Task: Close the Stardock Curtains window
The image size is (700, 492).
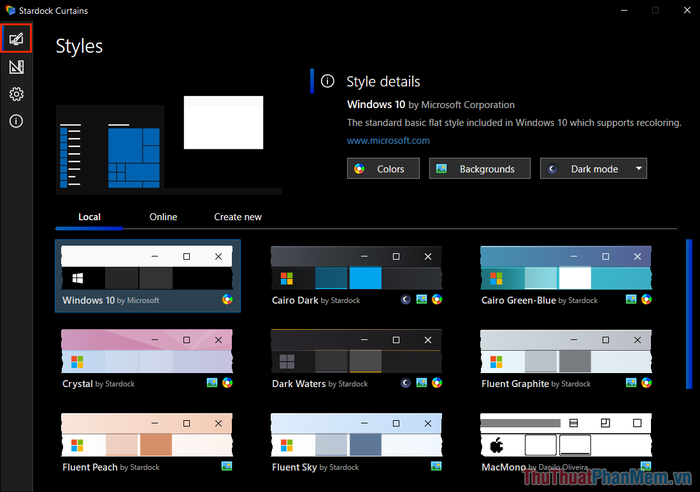Action: click(x=687, y=10)
